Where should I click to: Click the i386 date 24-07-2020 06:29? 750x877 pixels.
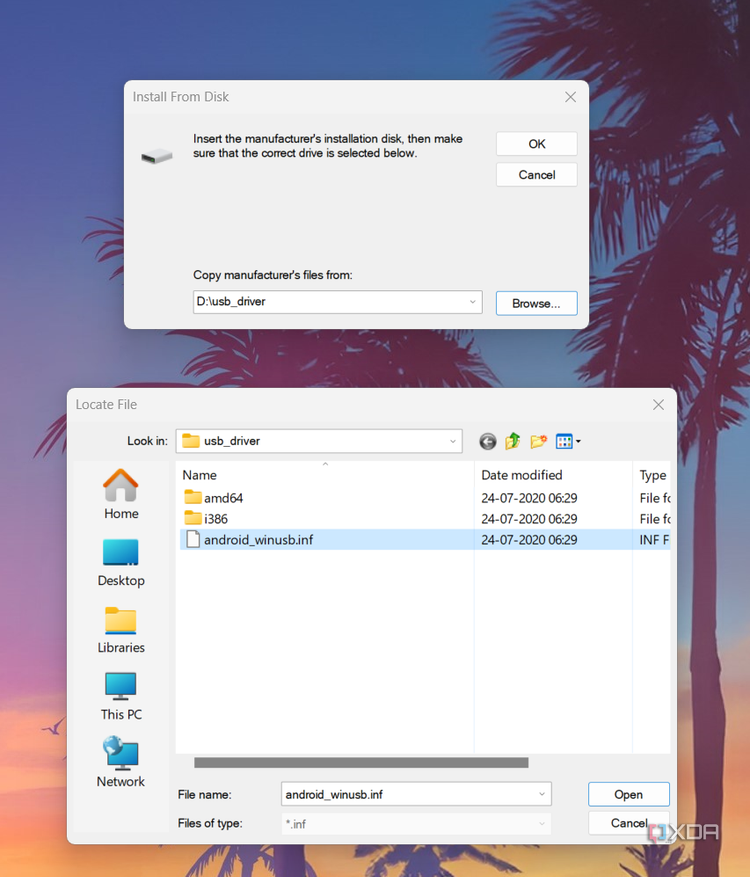tap(529, 518)
